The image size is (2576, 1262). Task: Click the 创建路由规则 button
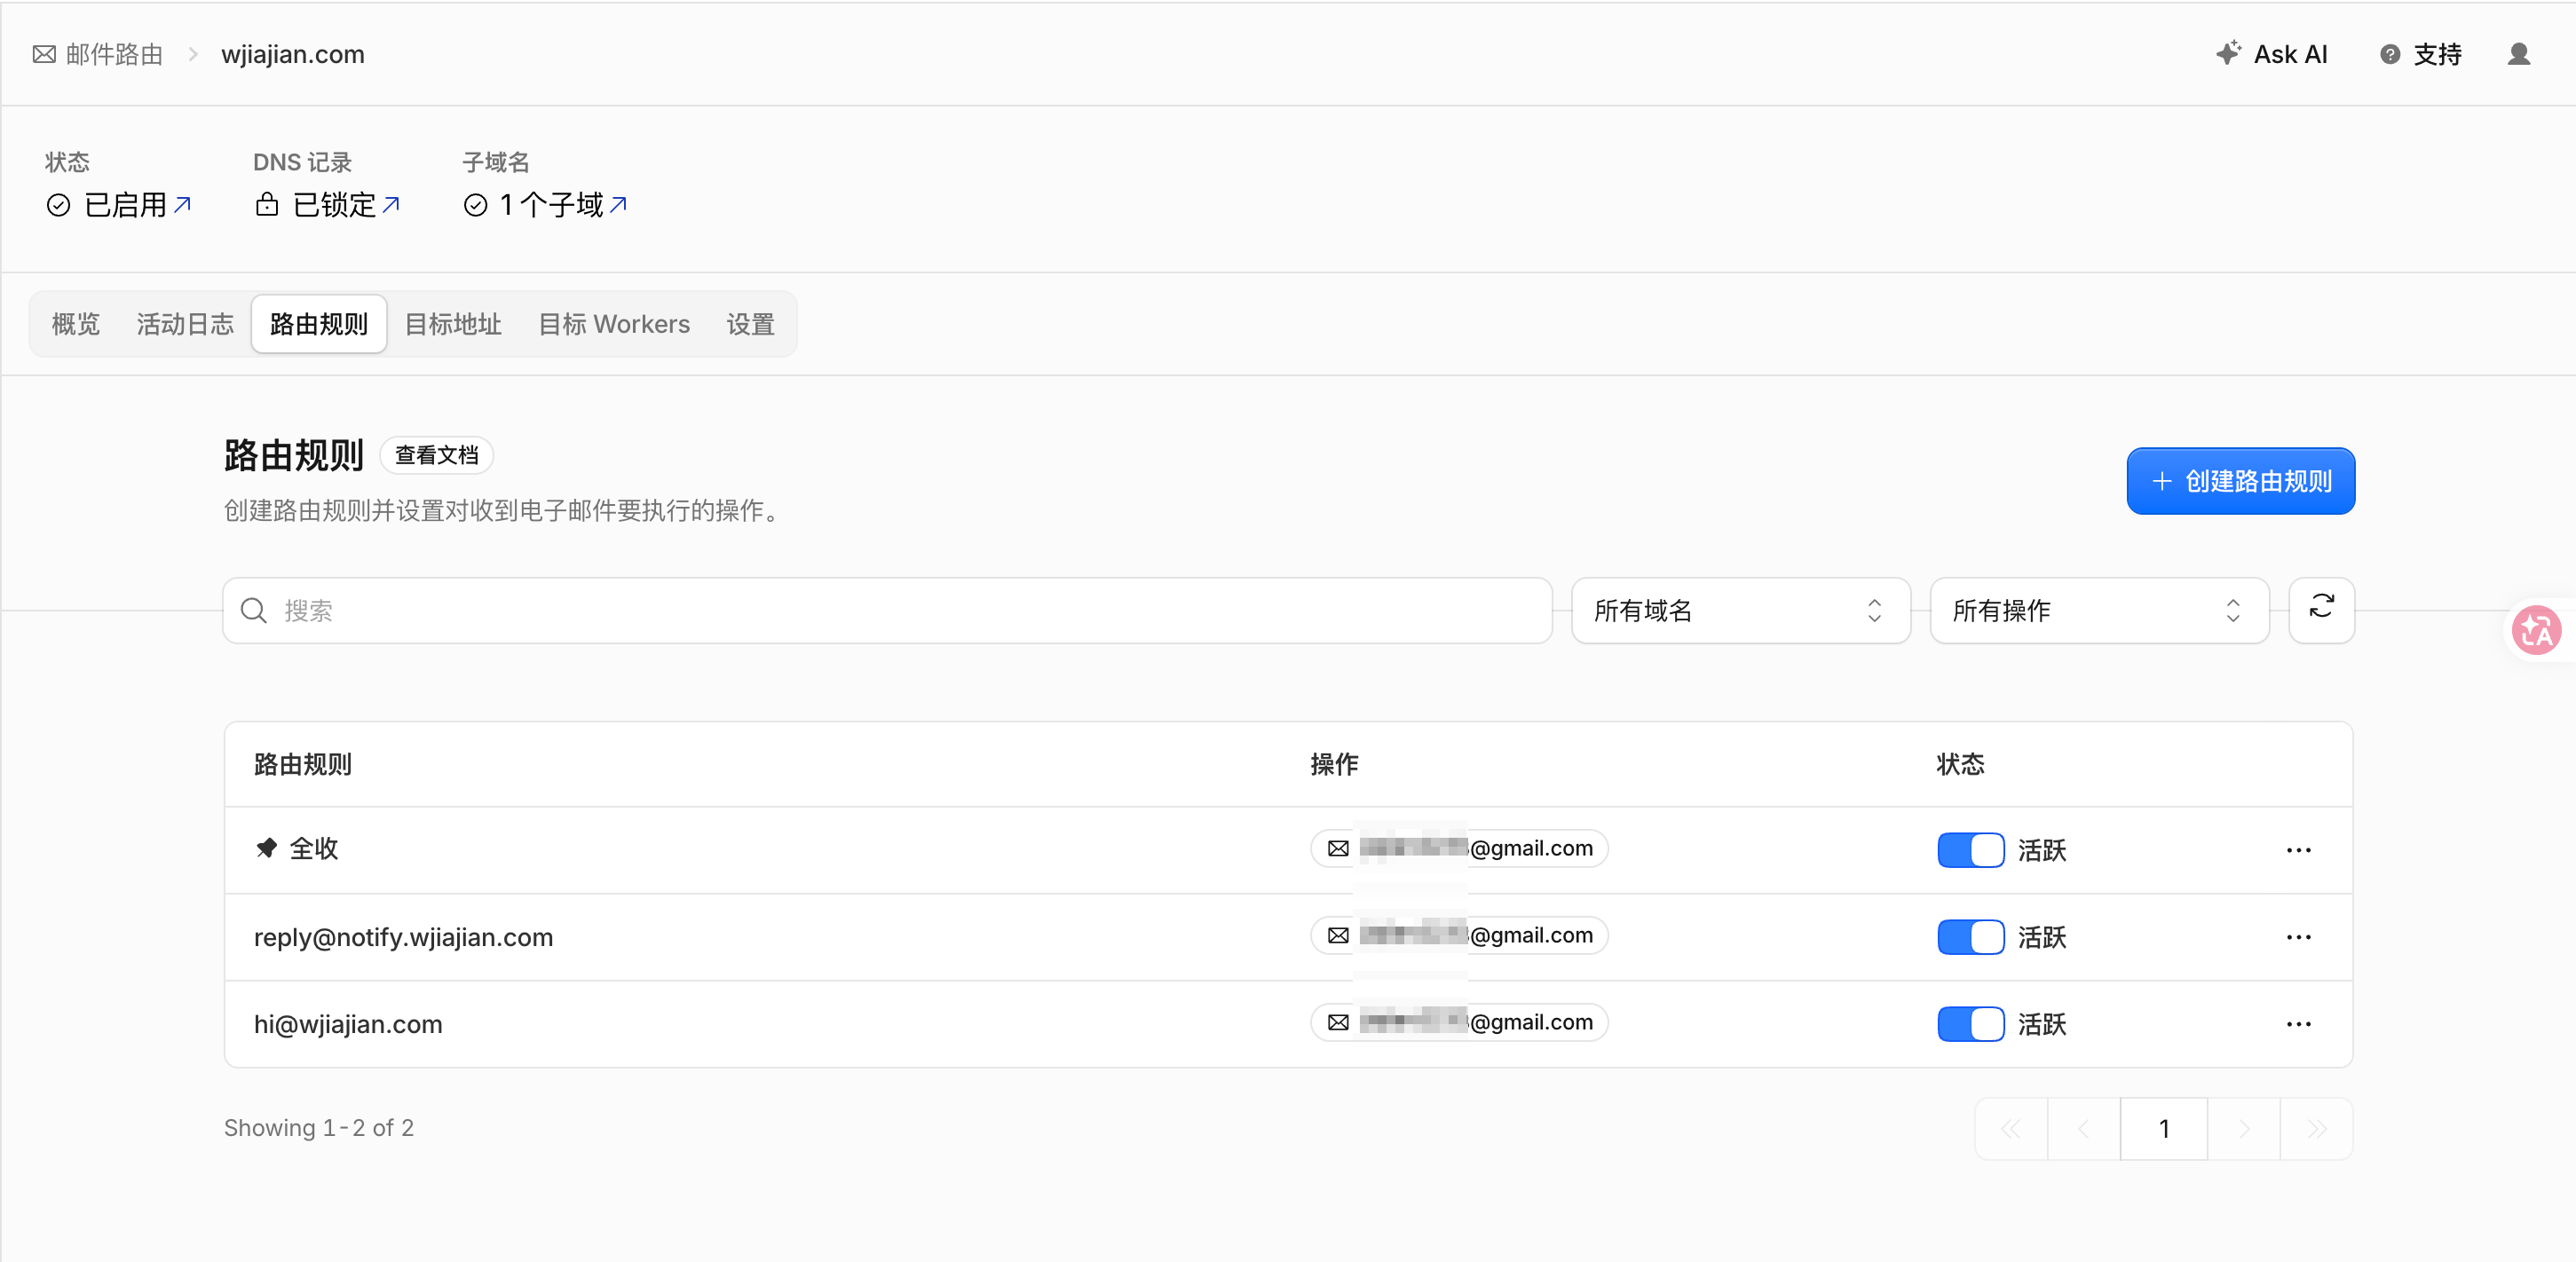[2240, 481]
